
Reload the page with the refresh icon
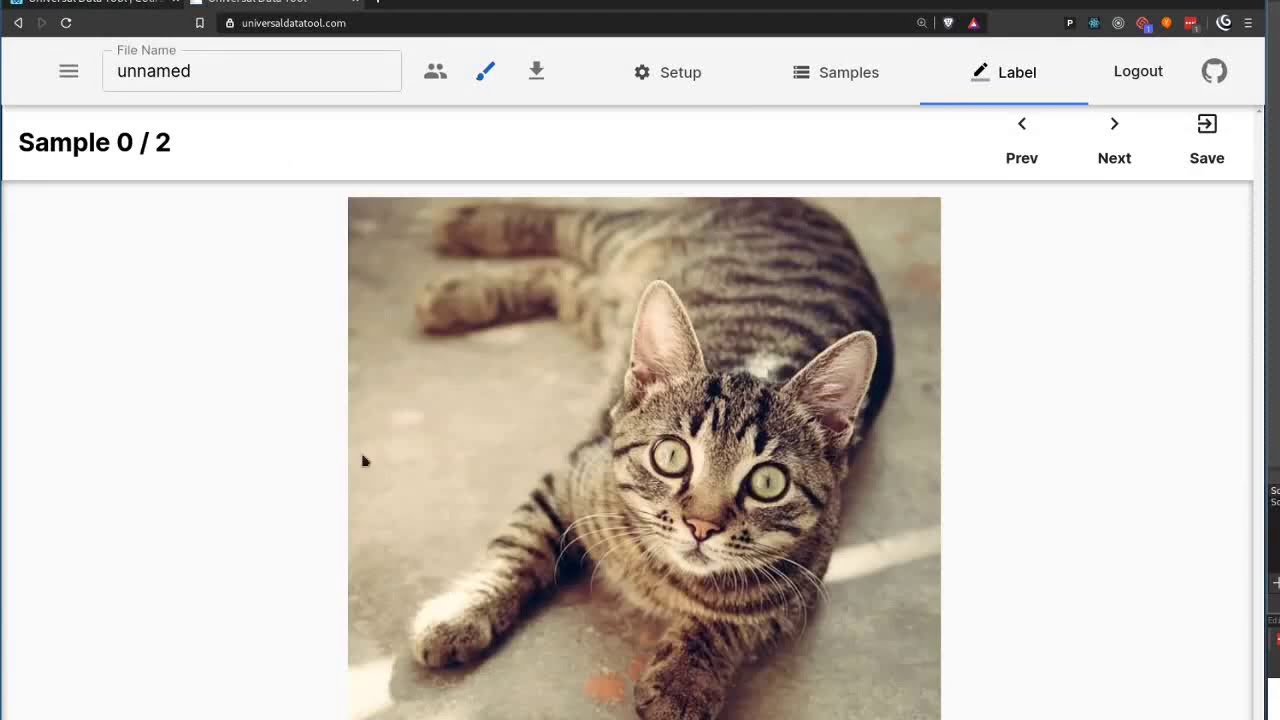[x=66, y=23]
